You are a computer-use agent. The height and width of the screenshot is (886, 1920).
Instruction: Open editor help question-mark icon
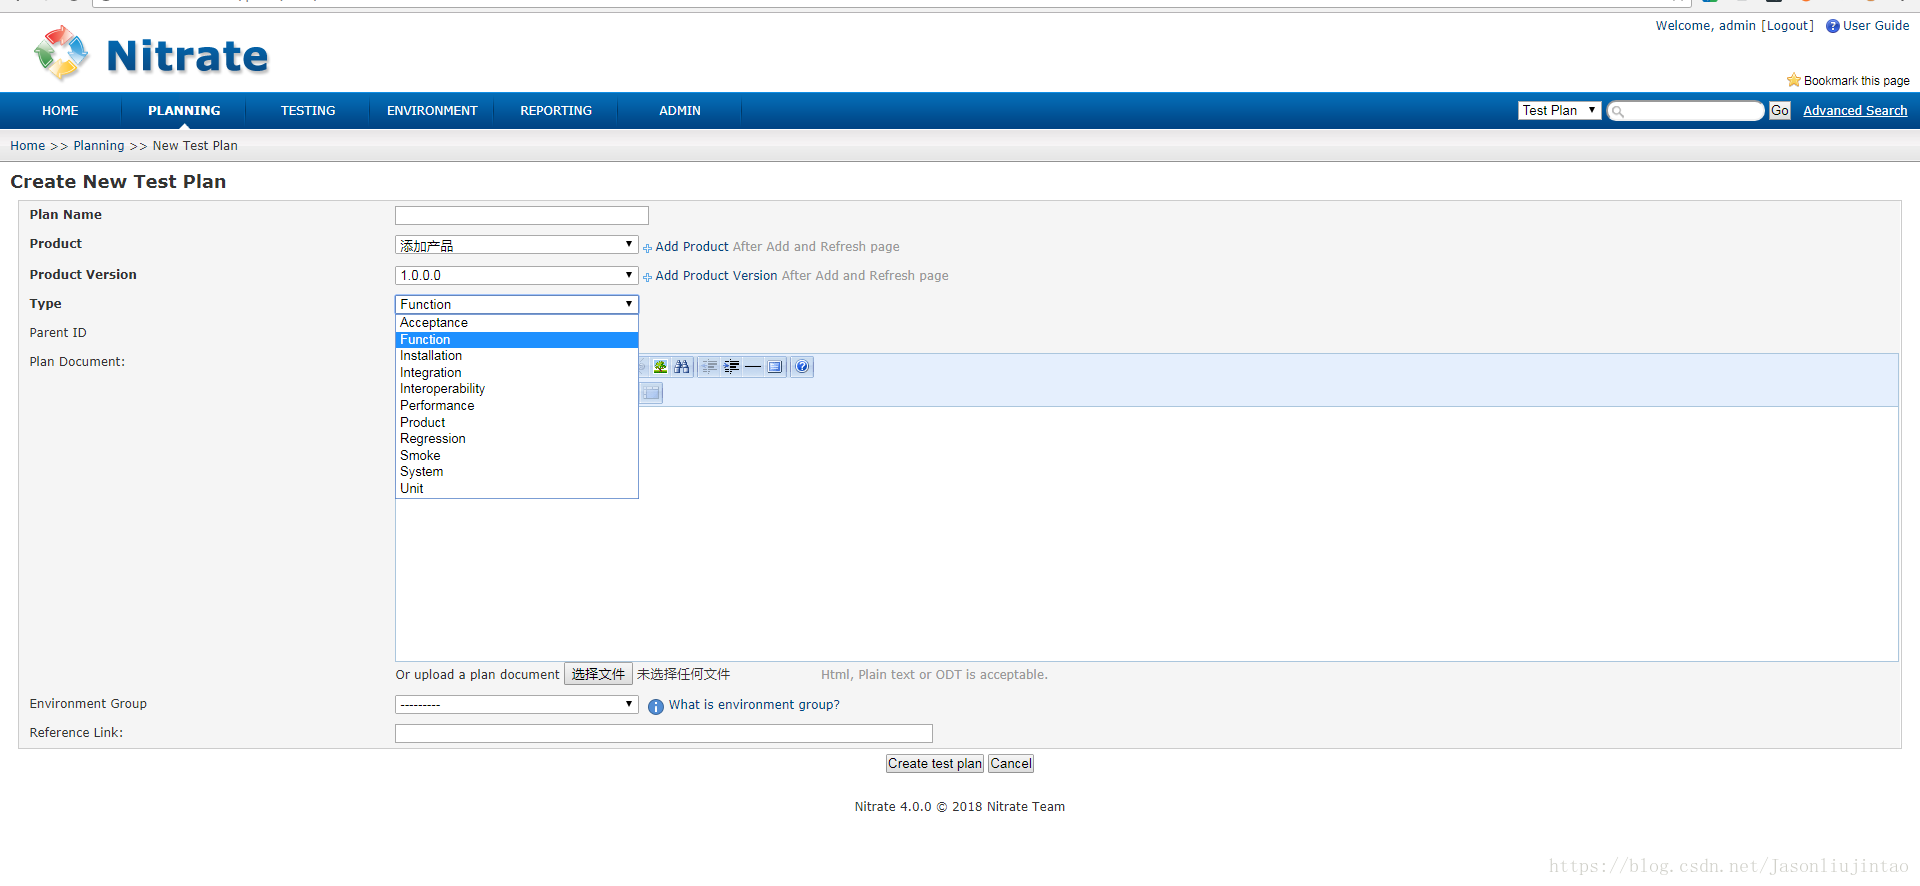coord(802,367)
